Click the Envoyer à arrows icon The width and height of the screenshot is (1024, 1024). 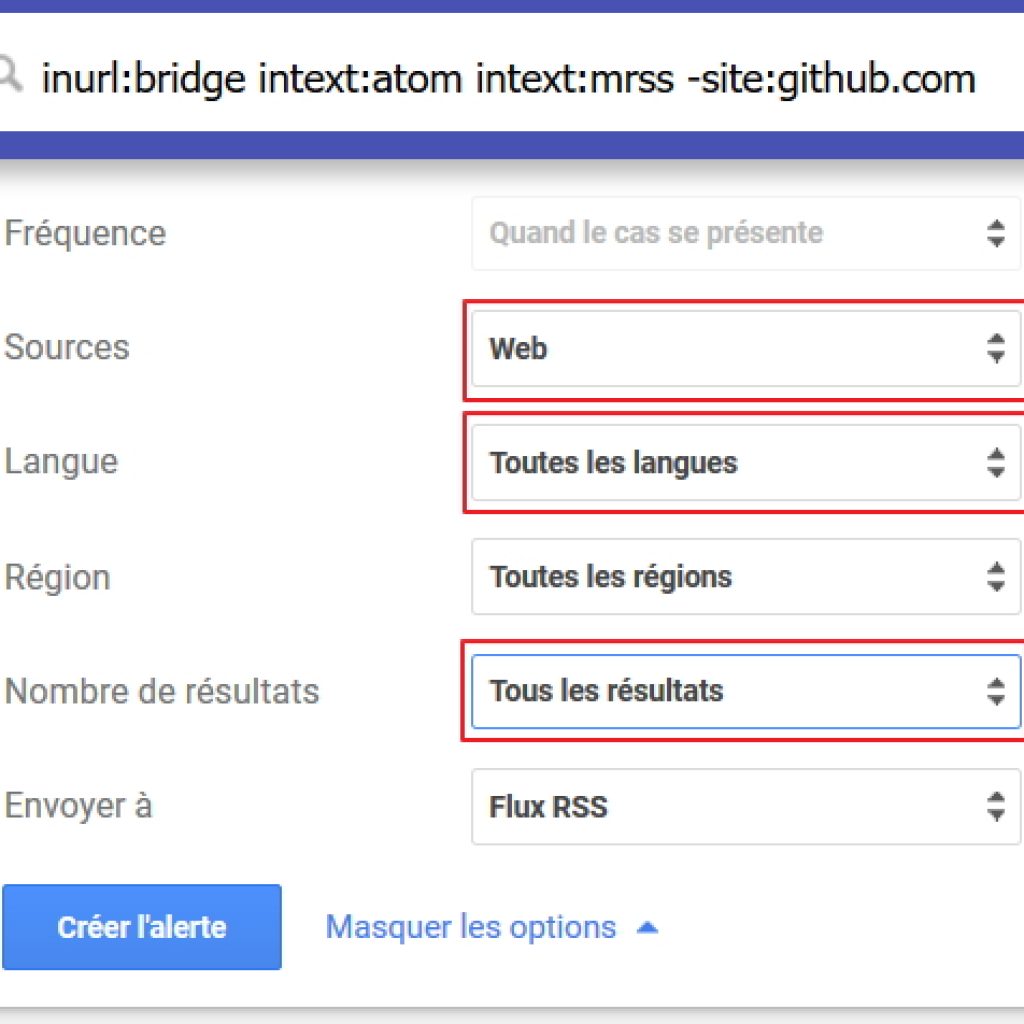click(995, 807)
